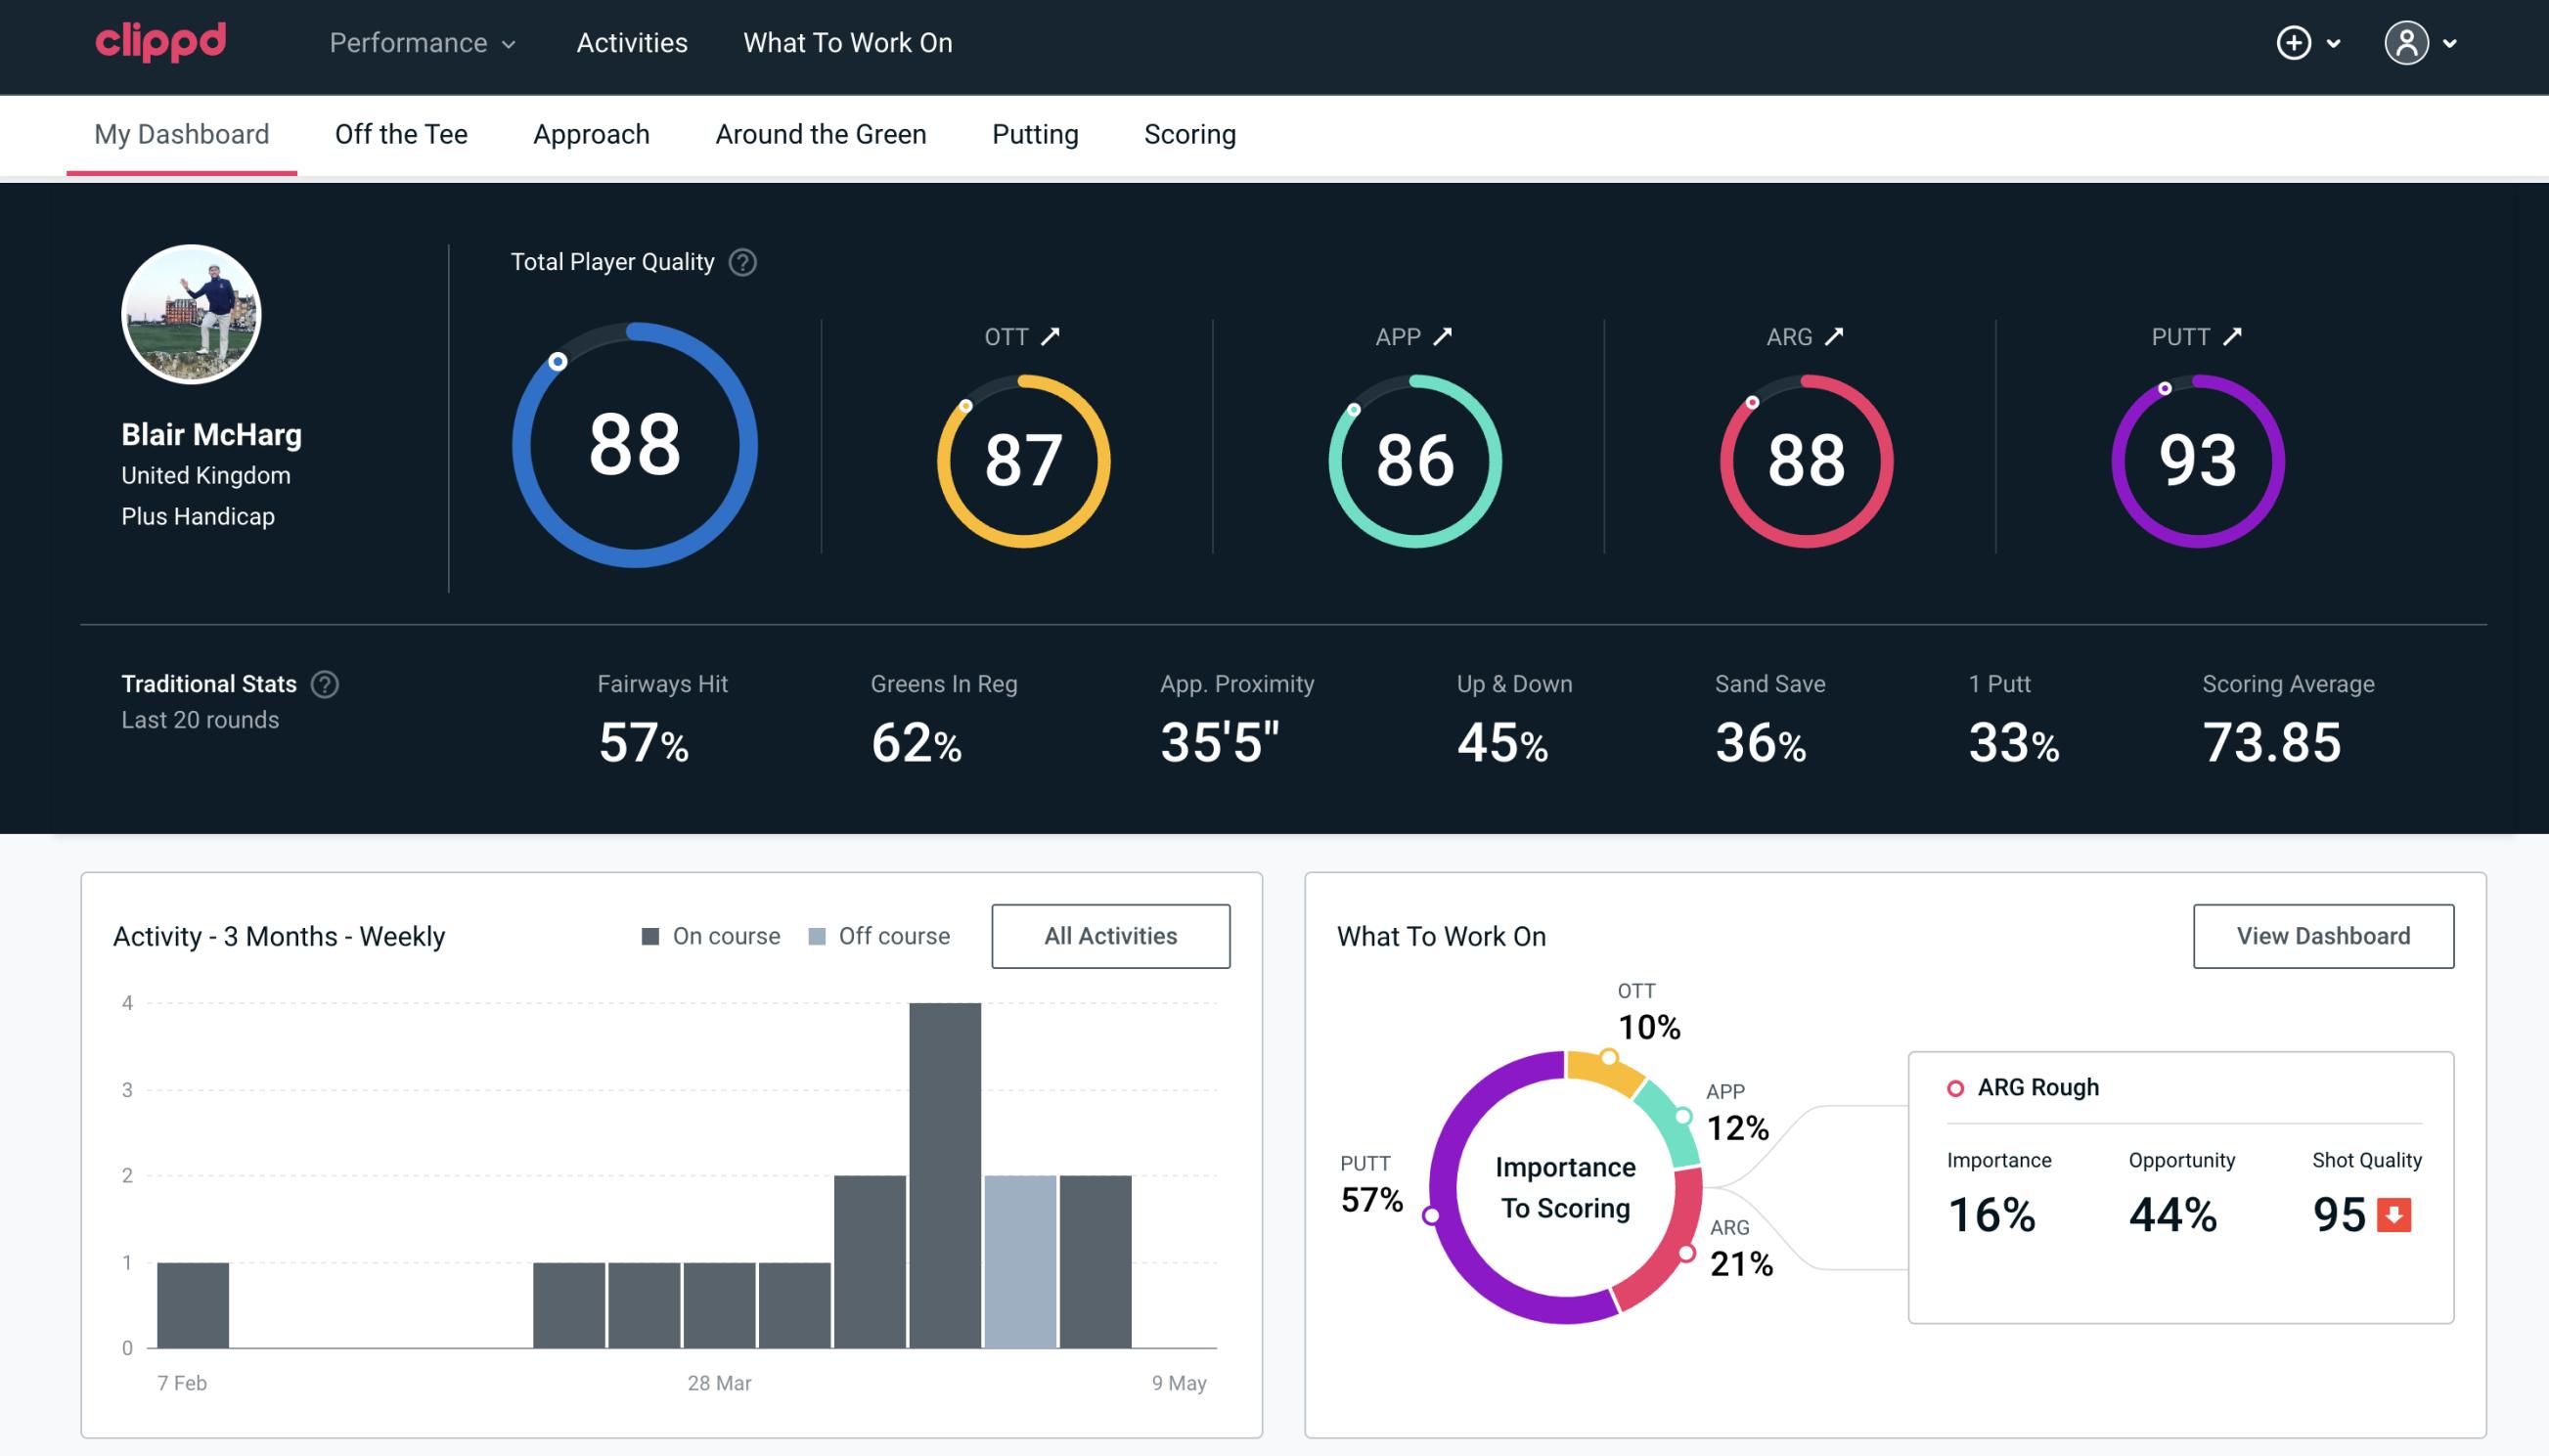Click the Total Player Quality help icon

[x=738, y=262]
